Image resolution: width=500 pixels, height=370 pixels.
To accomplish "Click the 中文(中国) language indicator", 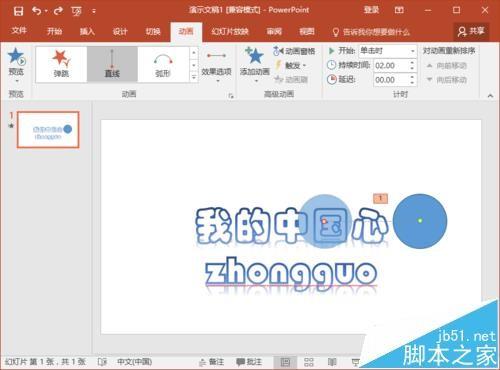I will pyautogui.click(x=134, y=362).
